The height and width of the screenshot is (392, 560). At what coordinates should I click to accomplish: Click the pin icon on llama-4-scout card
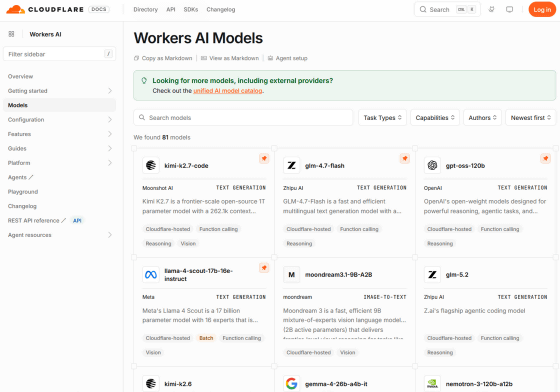[x=264, y=267]
